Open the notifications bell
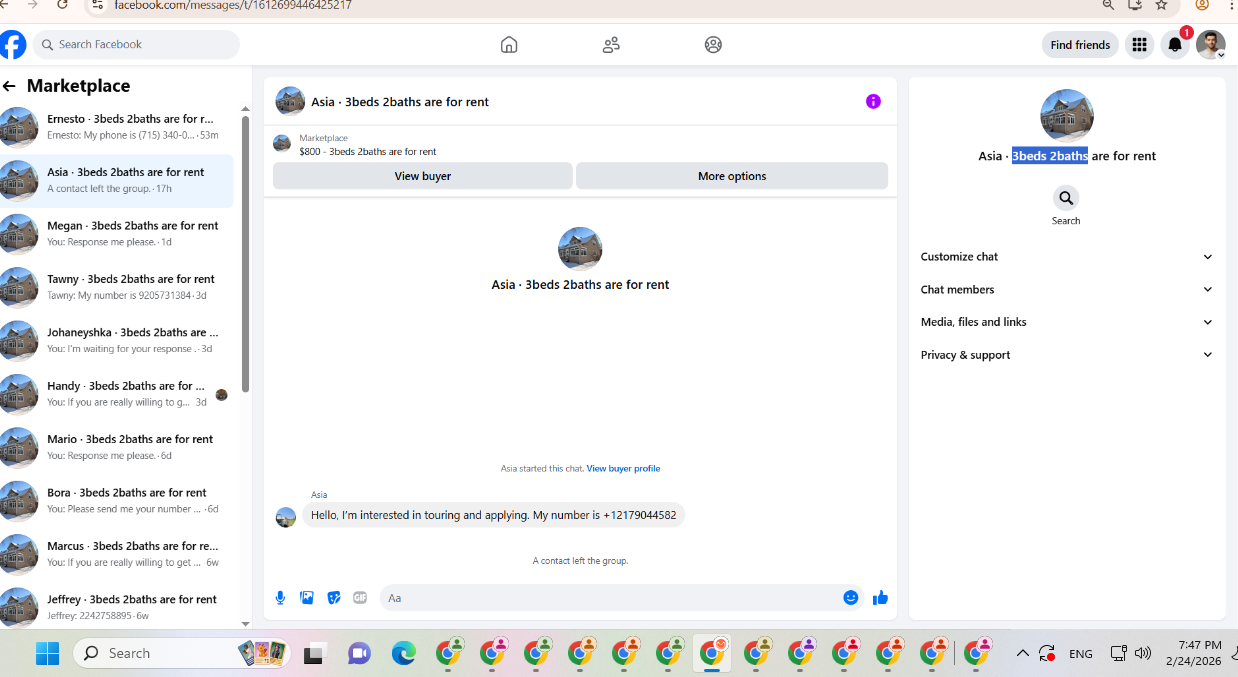Screen dimensions: 1238x677 [1175, 45]
